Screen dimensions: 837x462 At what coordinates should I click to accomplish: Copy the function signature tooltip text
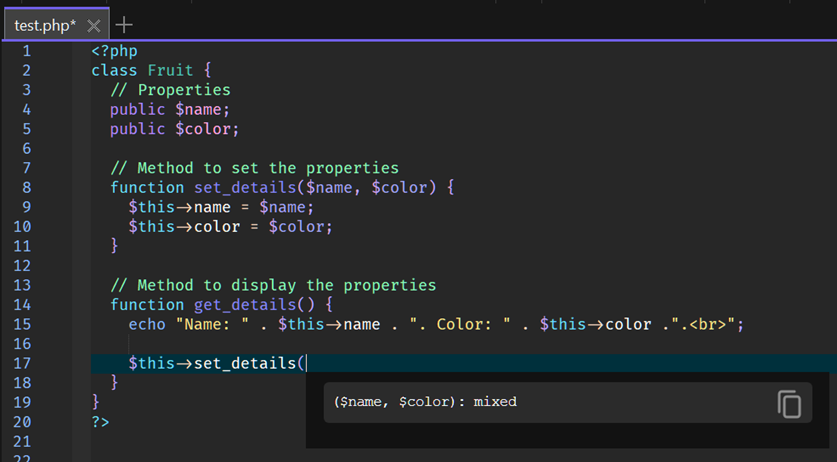click(789, 404)
